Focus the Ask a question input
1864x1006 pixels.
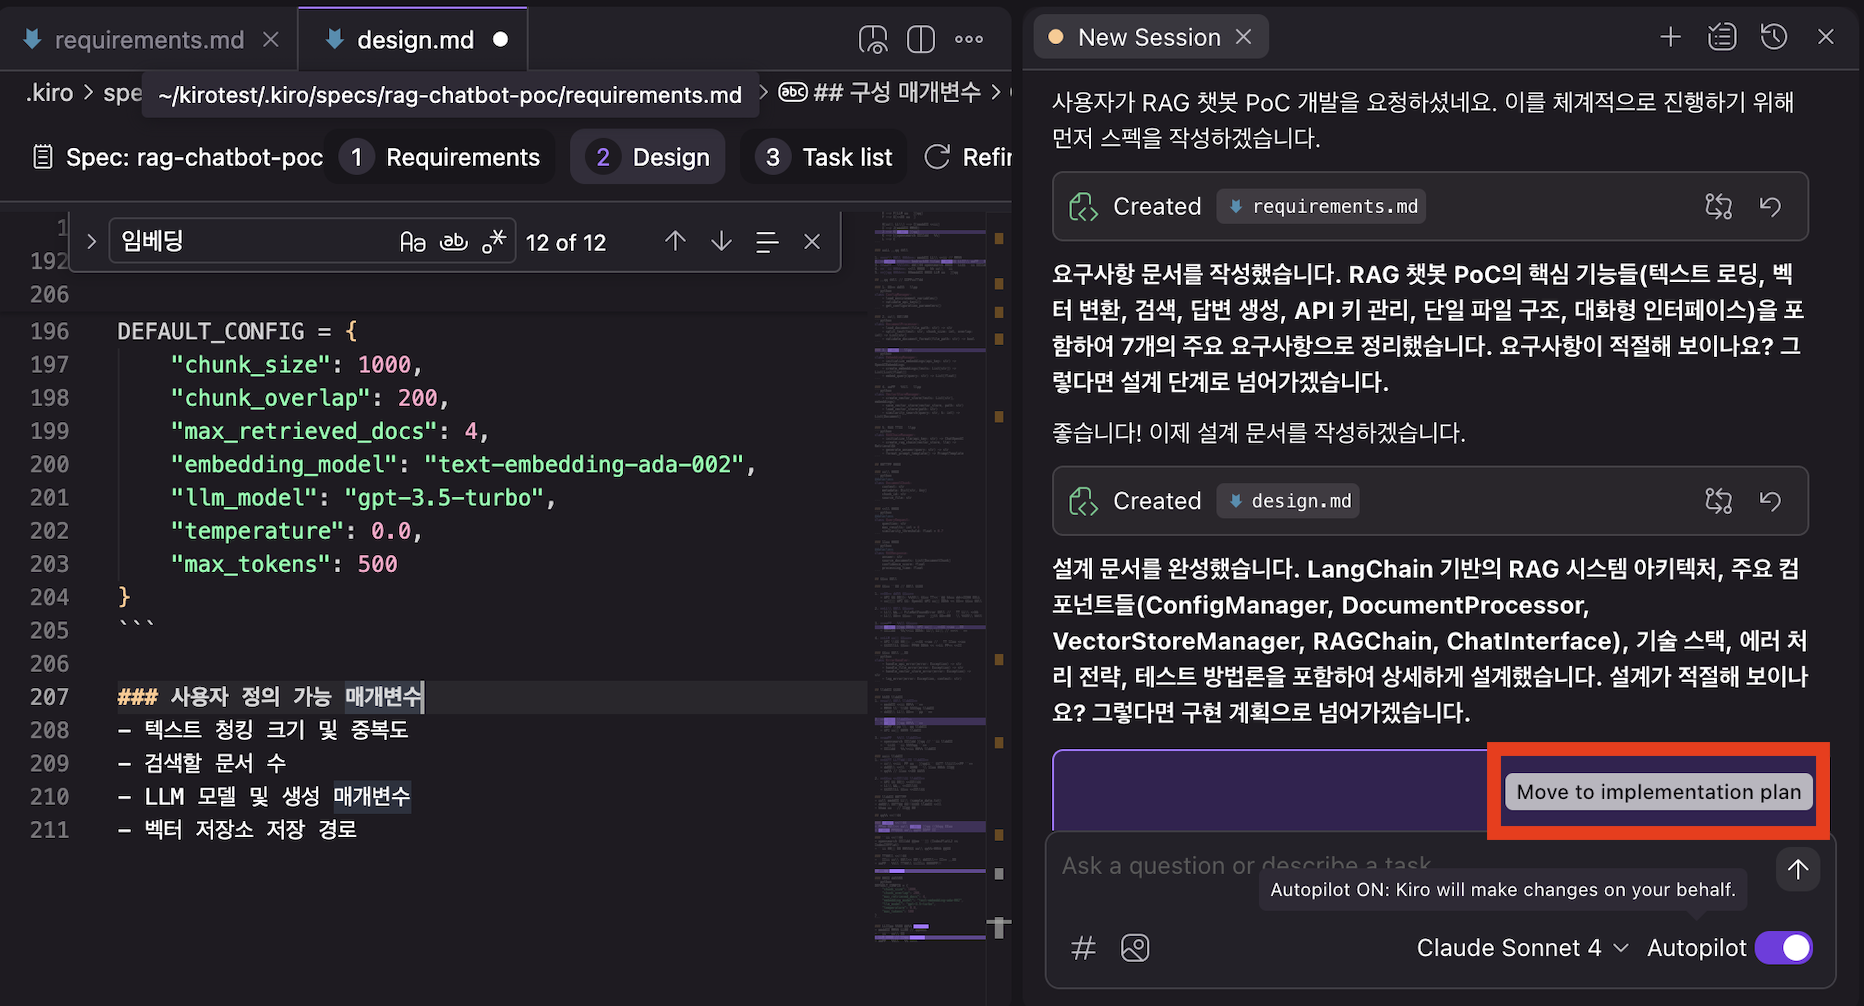pyautogui.click(x=1410, y=866)
